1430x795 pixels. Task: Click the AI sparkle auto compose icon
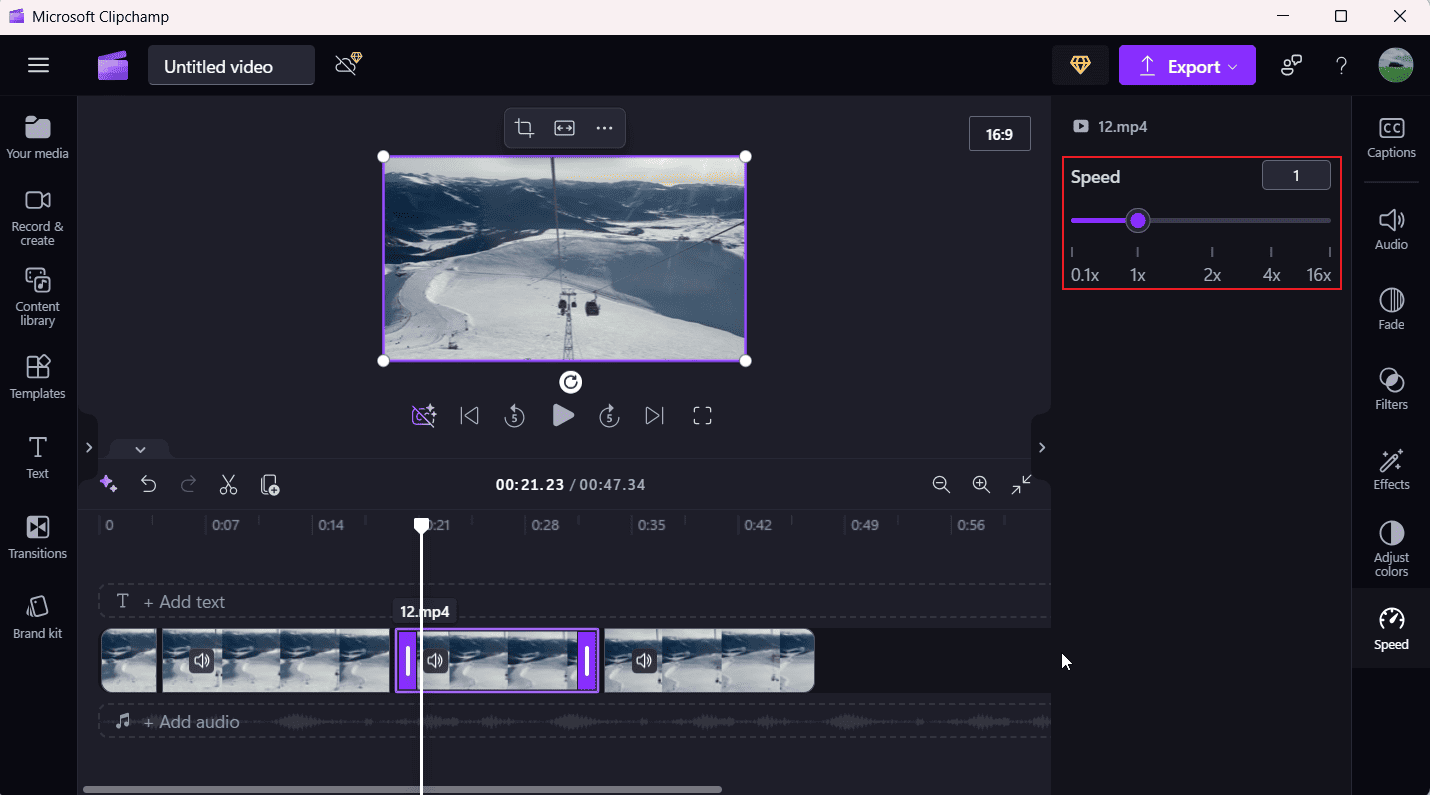click(x=109, y=485)
